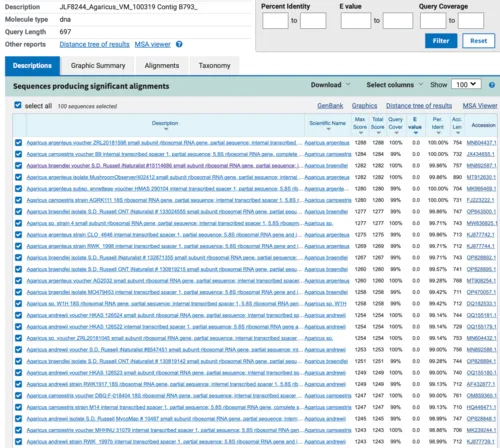Open the Show 100 results dropdown
This screenshot has height=448, width=500.
(466, 84)
